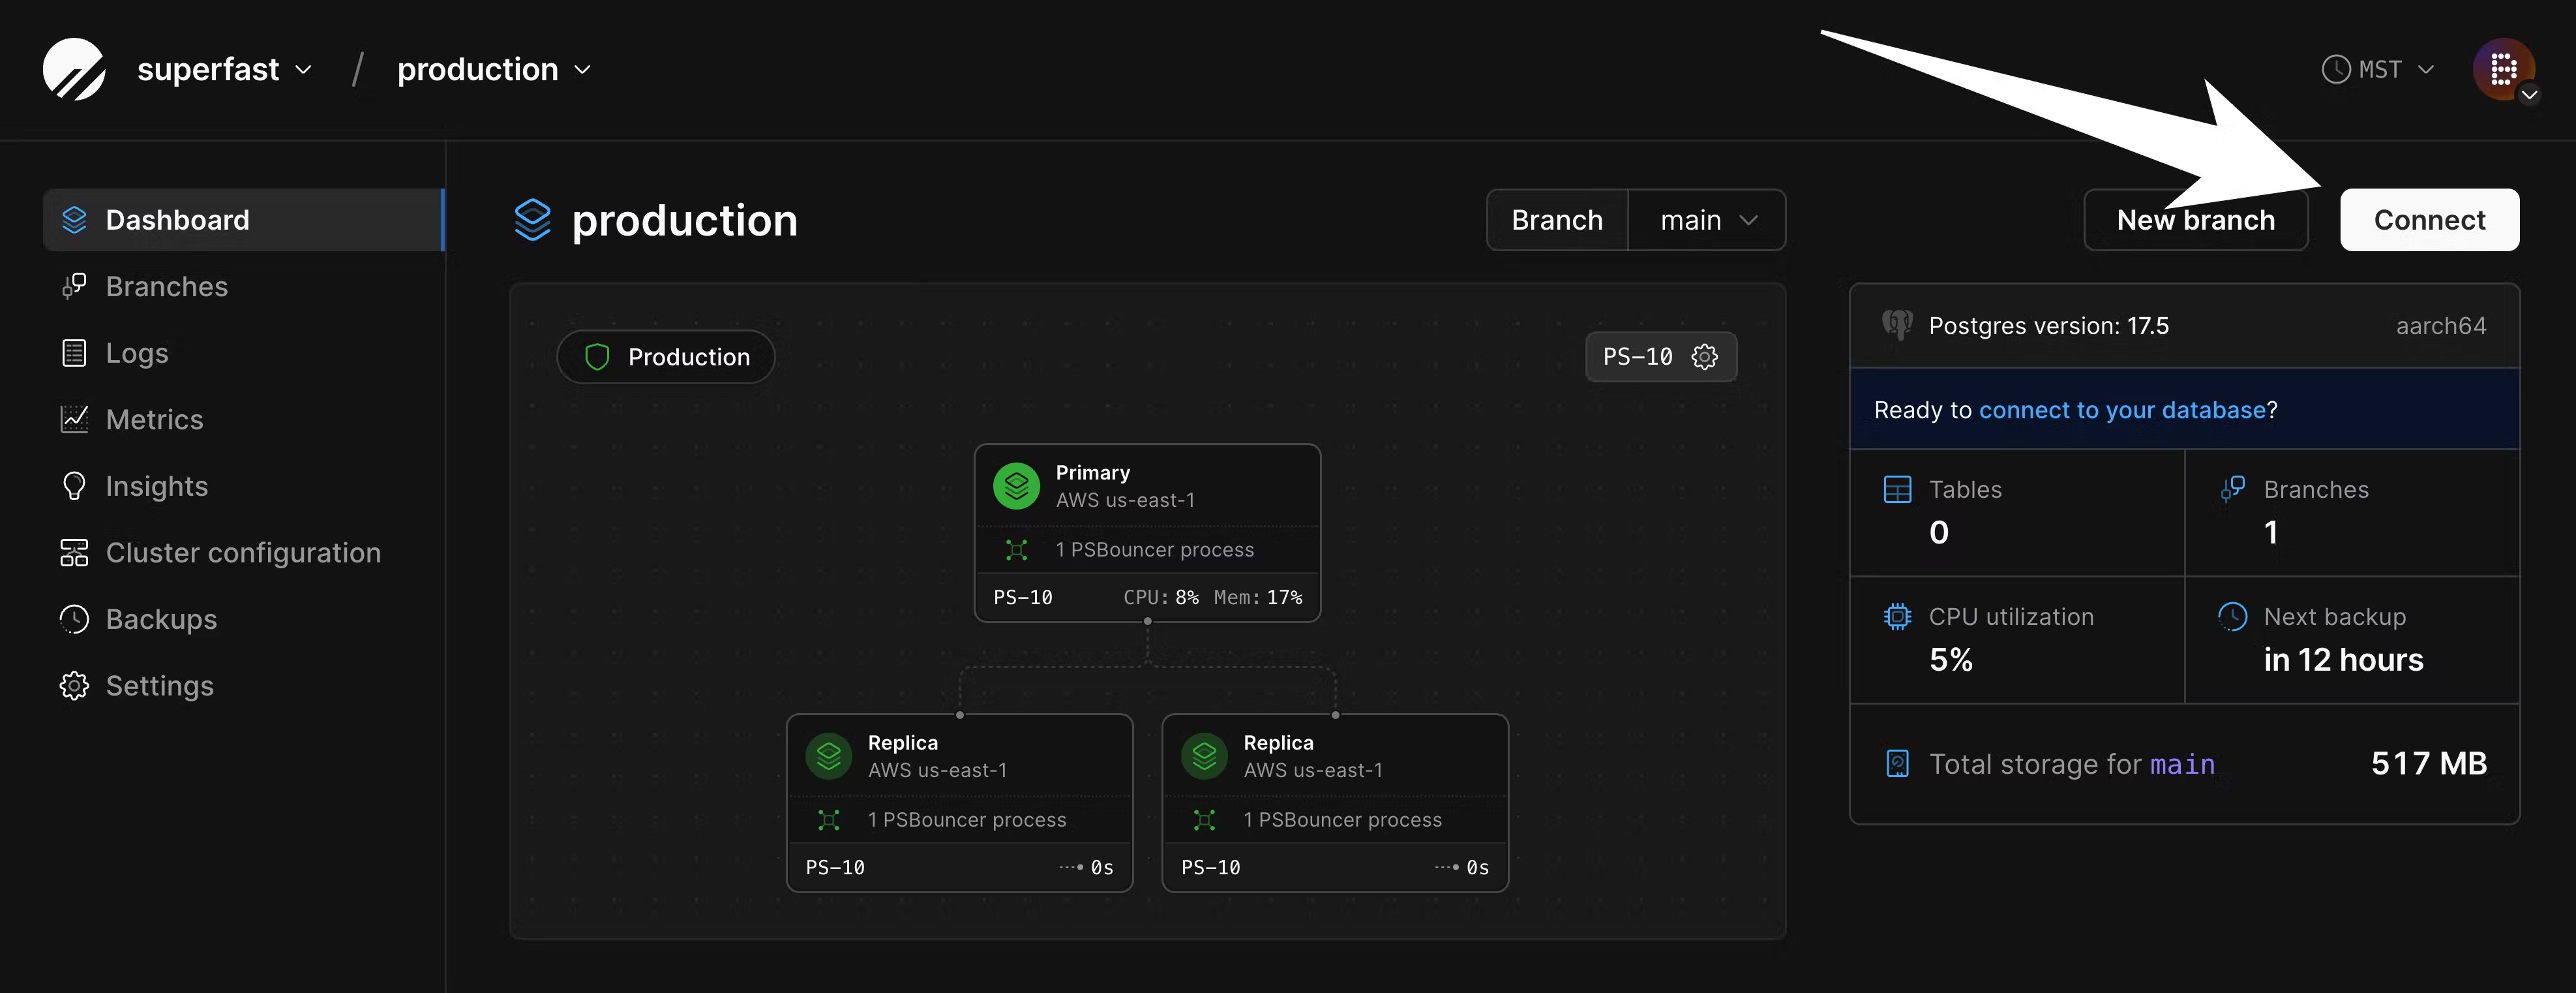Open the superfast organization dropdown
2576x993 pixels.
tap(224, 69)
